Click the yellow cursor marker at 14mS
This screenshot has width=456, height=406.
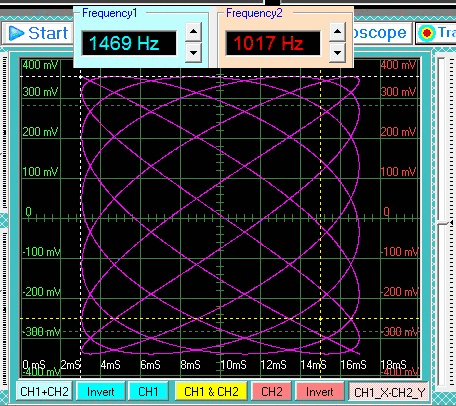pyautogui.click(x=321, y=319)
